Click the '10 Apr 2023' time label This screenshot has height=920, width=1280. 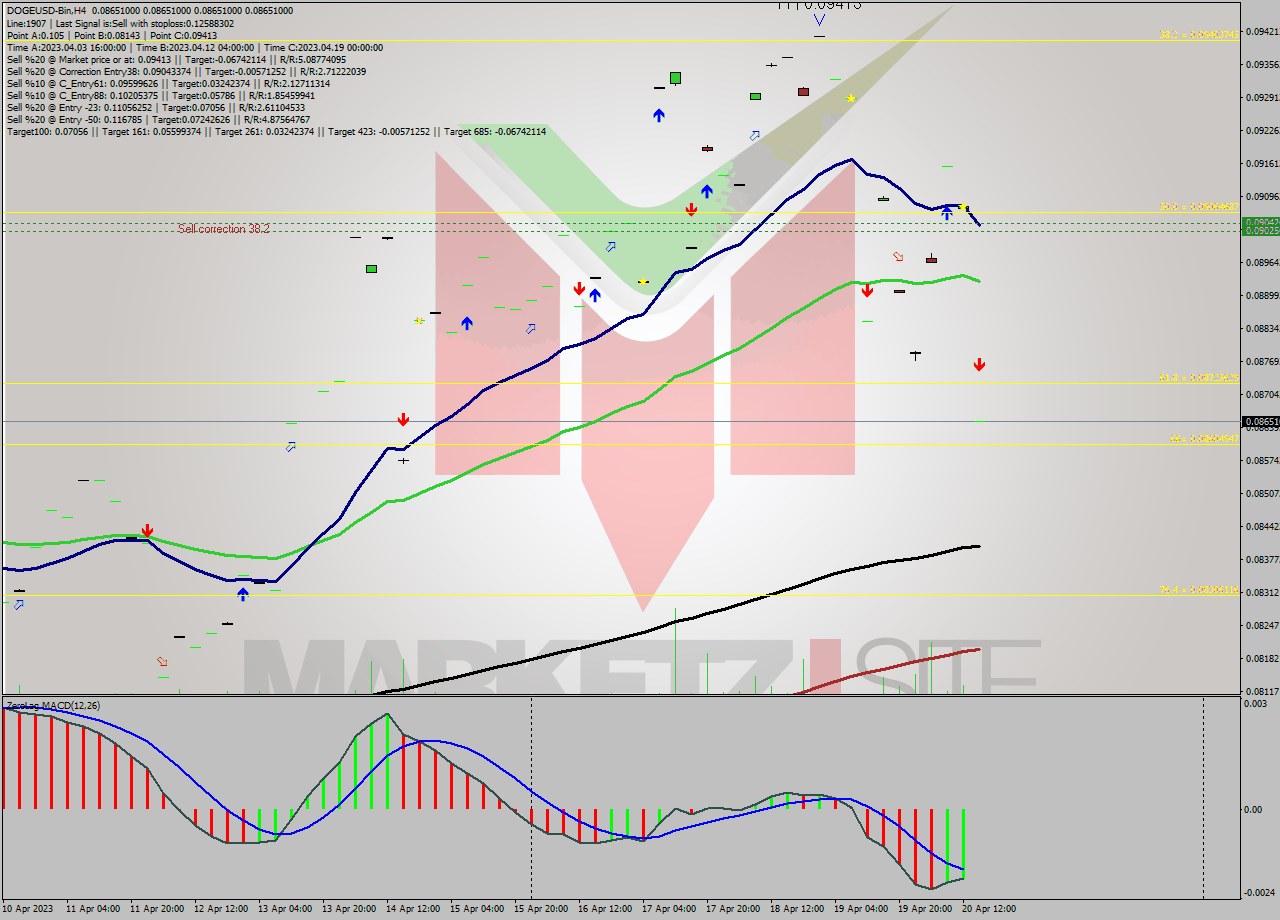pyautogui.click(x=27, y=909)
